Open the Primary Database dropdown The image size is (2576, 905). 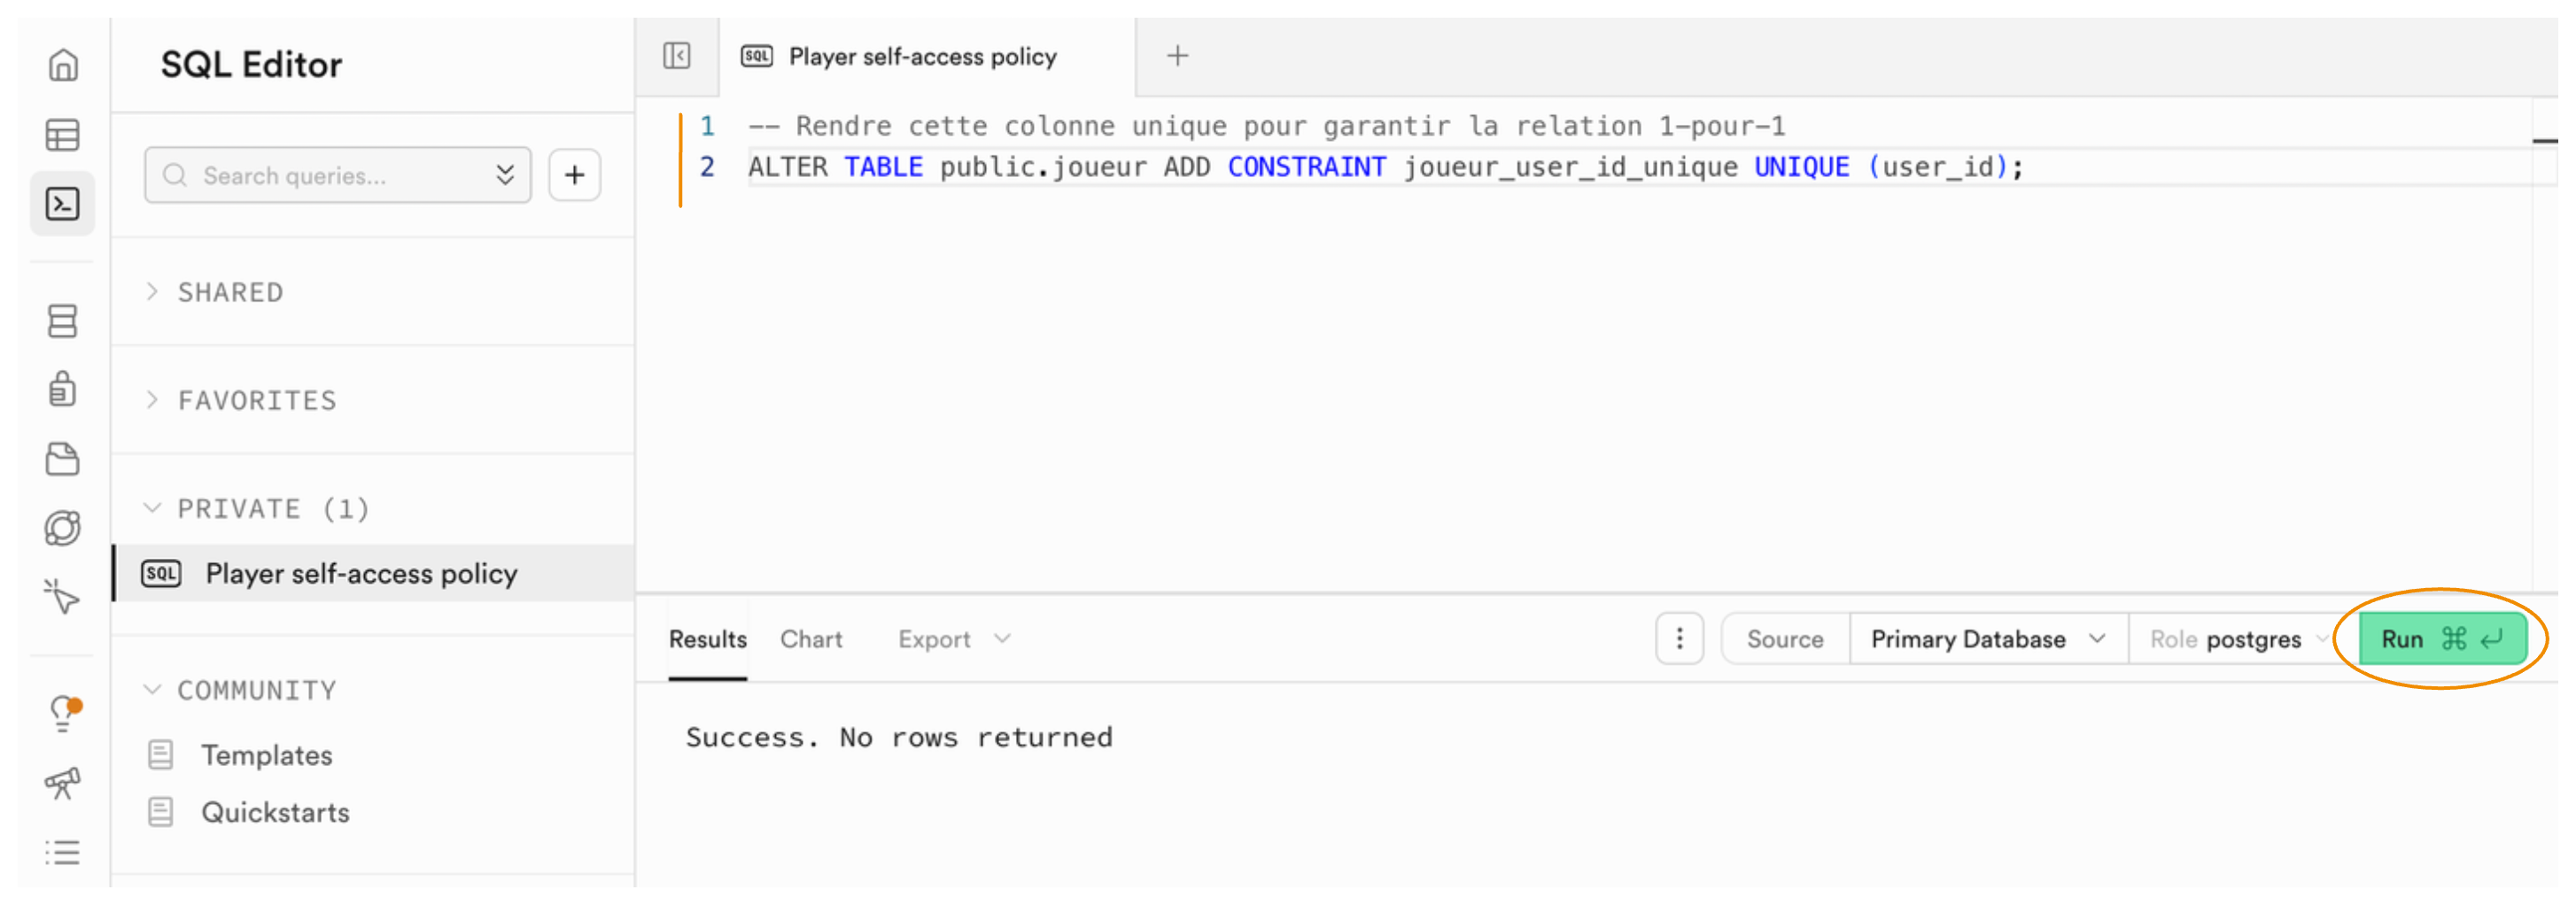tap(1987, 639)
